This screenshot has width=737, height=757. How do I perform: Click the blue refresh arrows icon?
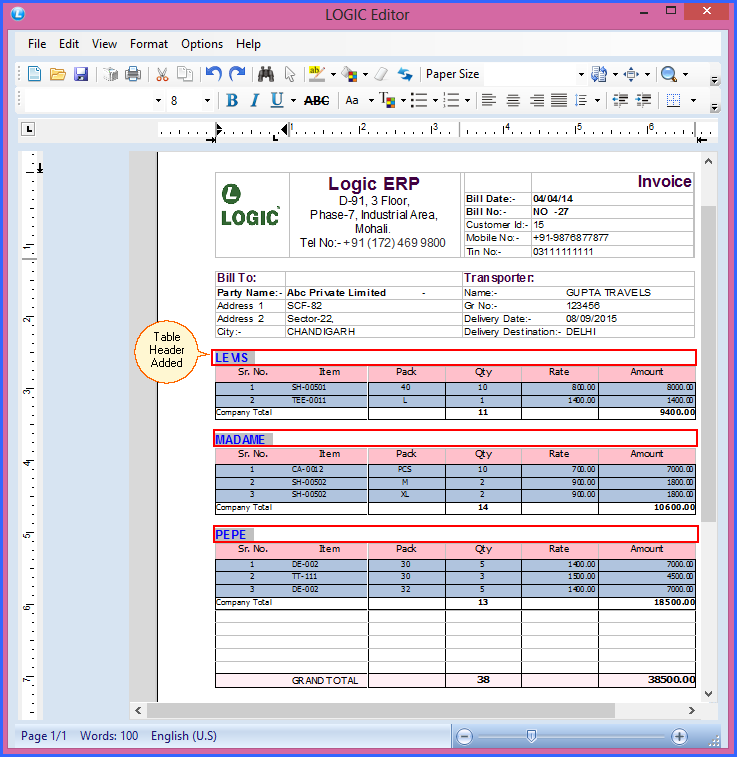405,74
